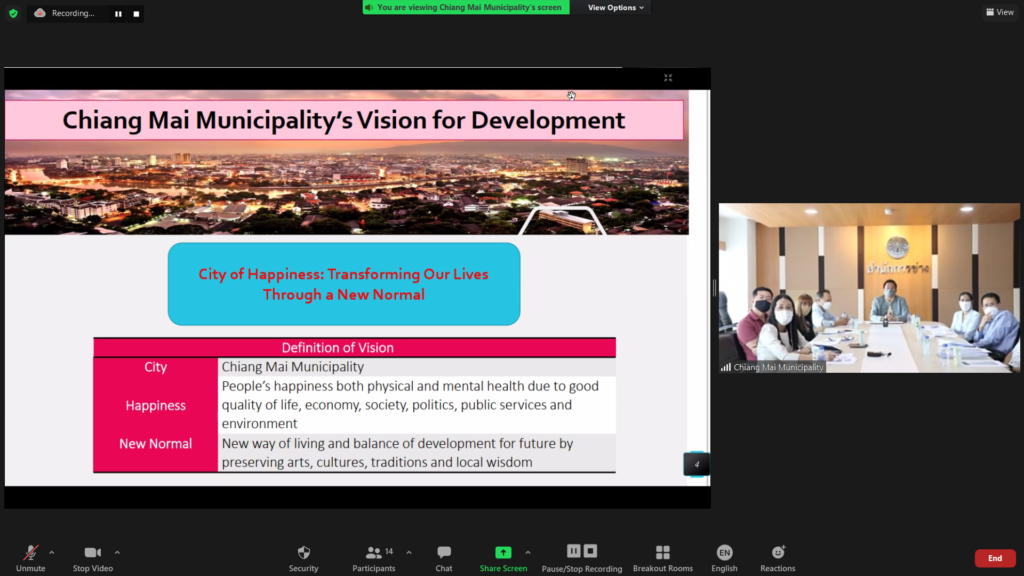Screen dimensions: 1024x576
Task: Expand audio options arrow beside Unmute
Action: [x=52, y=552]
